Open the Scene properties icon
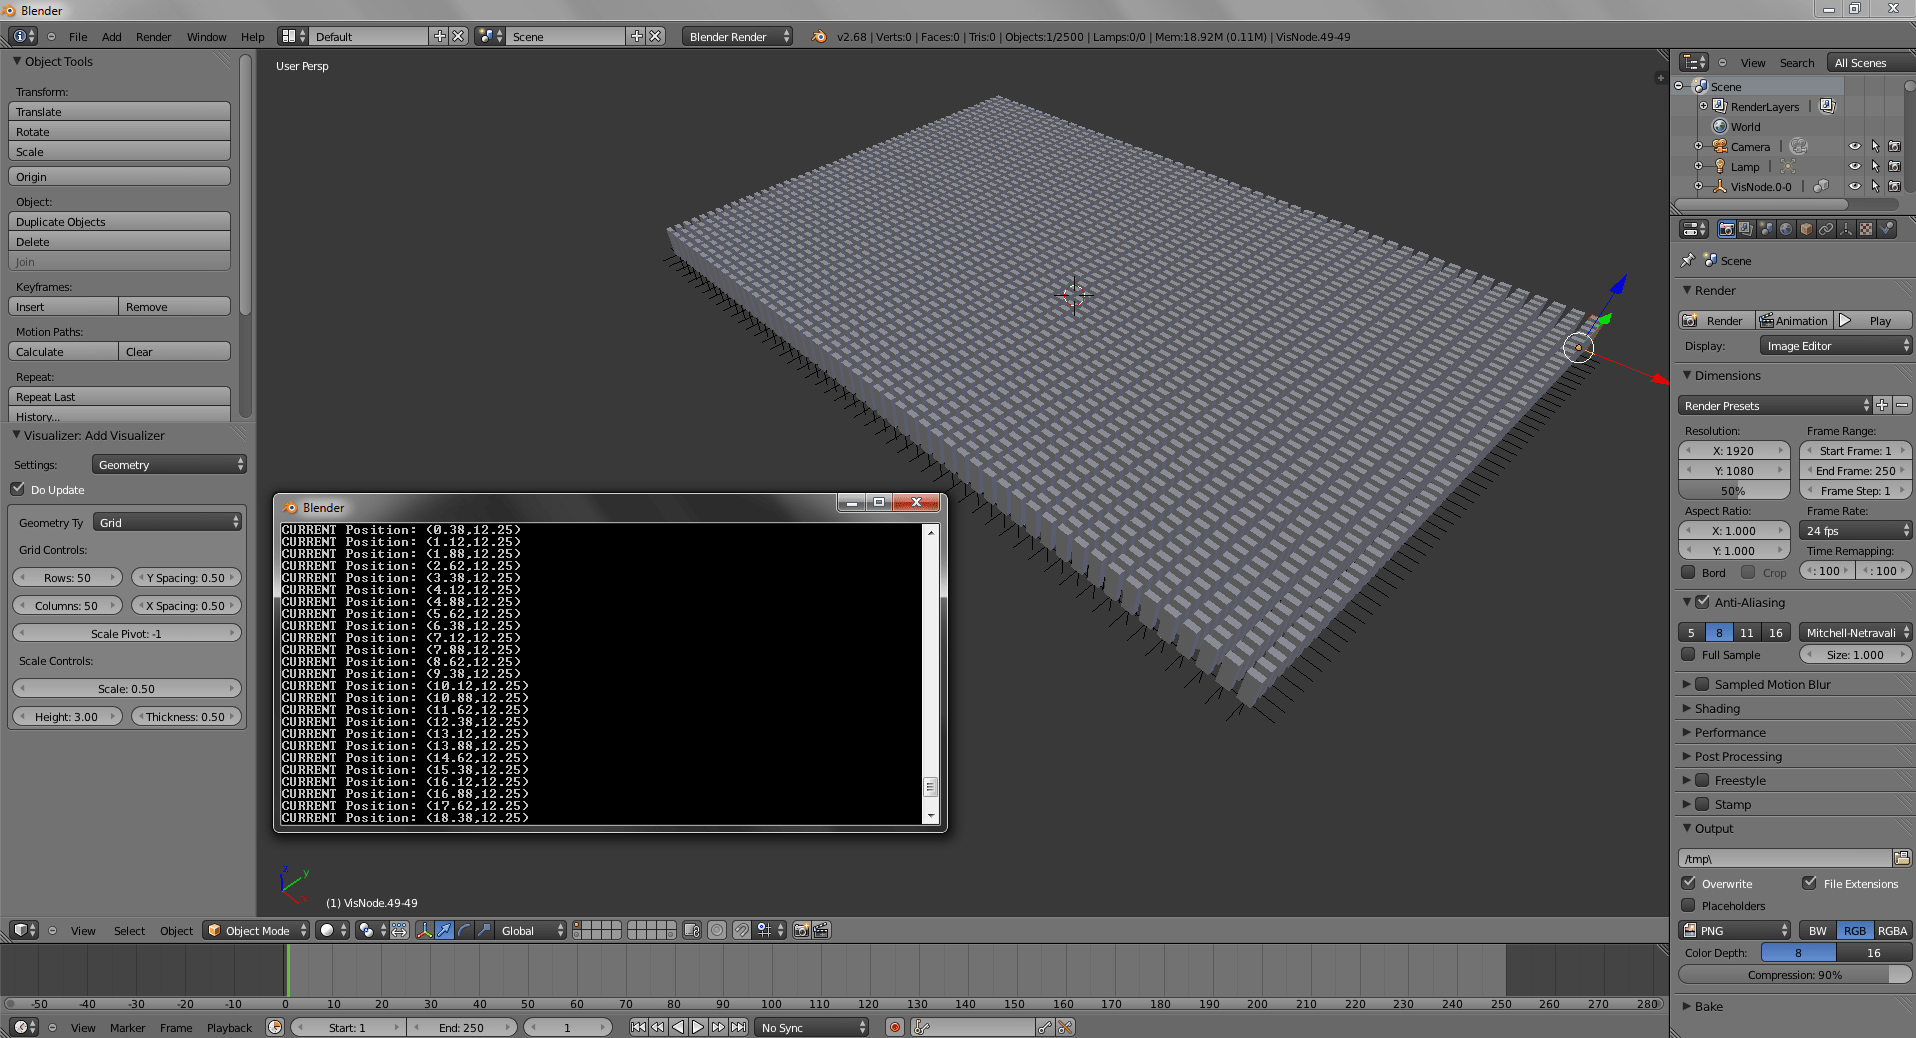Image resolution: width=1916 pixels, height=1038 pixels. click(x=1766, y=228)
